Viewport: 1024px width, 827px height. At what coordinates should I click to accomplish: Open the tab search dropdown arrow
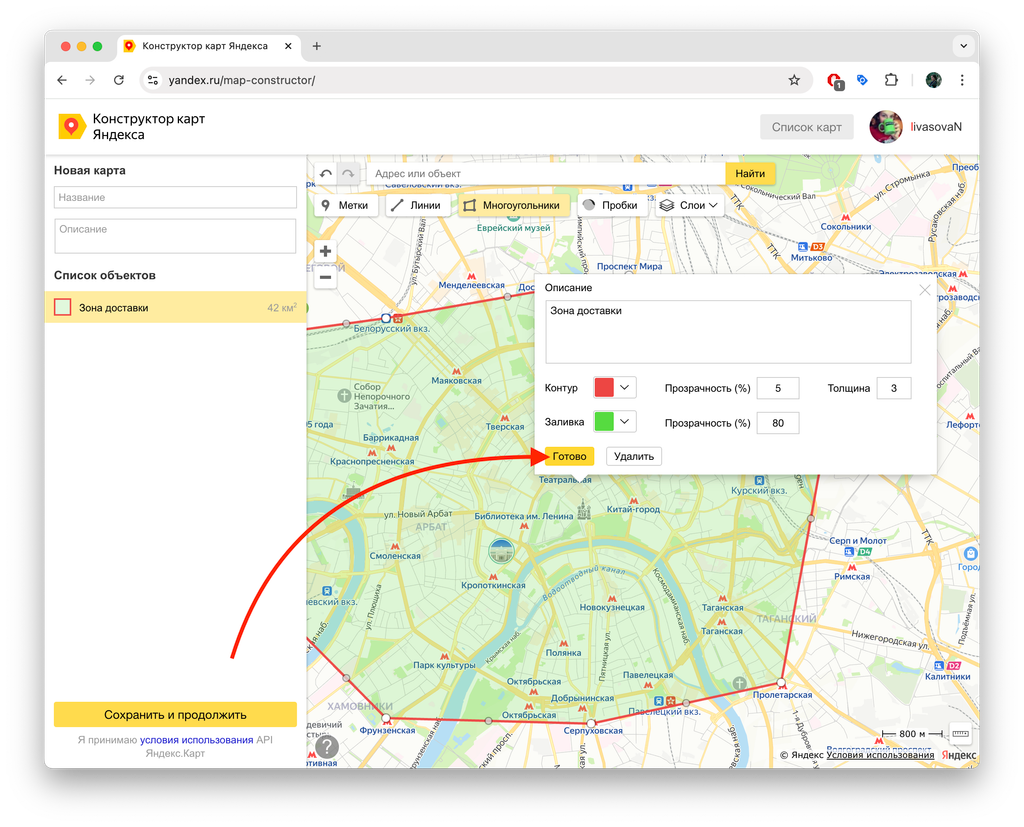pos(963,46)
